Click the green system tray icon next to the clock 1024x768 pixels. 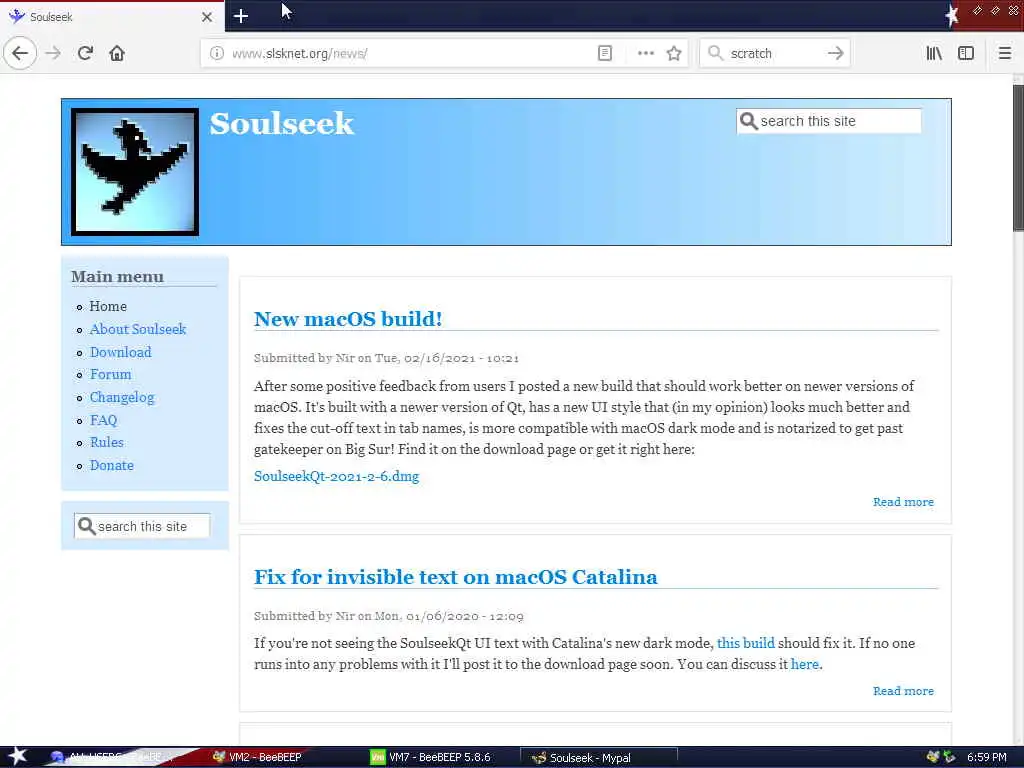(x=950, y=758)
